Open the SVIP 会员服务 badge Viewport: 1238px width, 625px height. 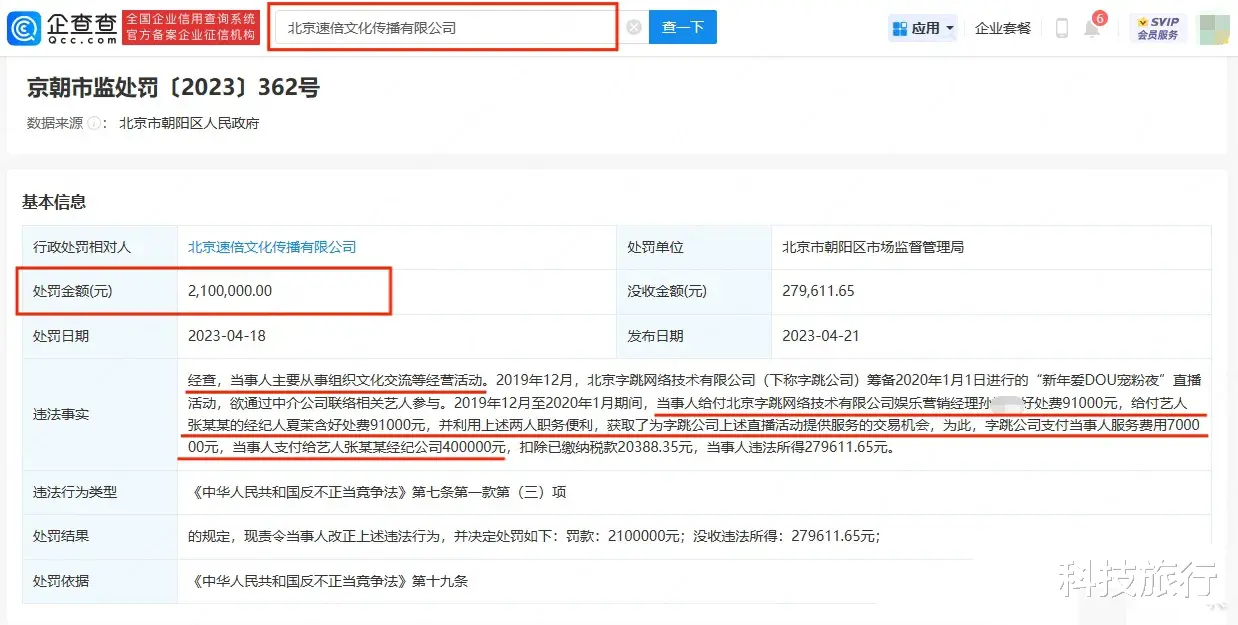coord(1158,28)
